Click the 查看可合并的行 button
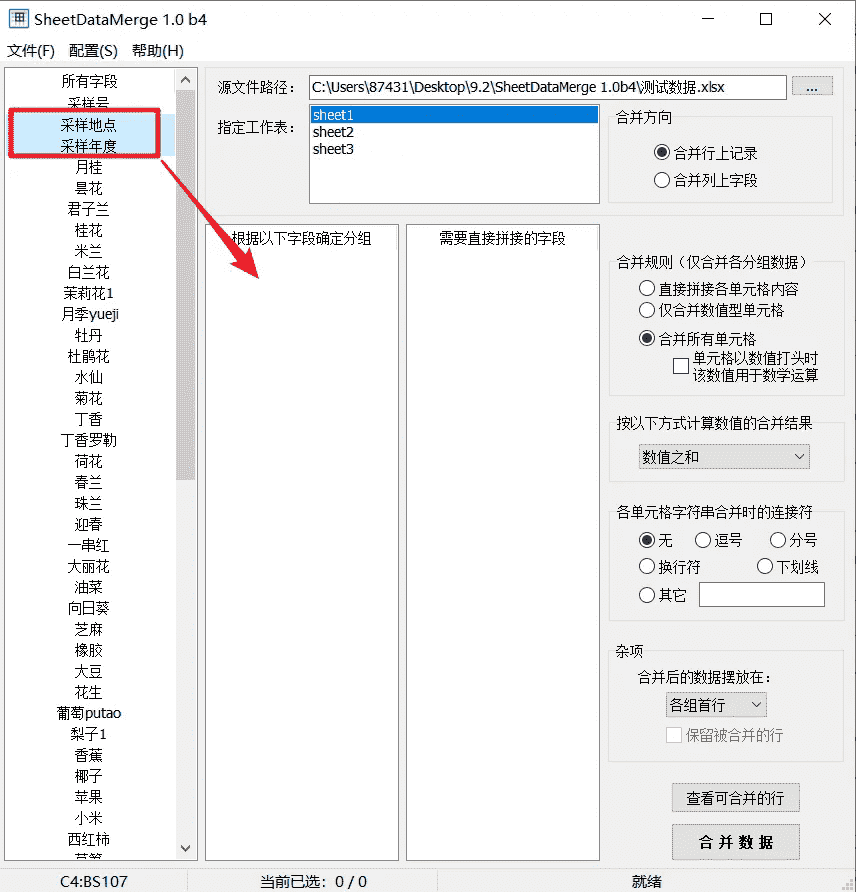 tap(735, 798)
